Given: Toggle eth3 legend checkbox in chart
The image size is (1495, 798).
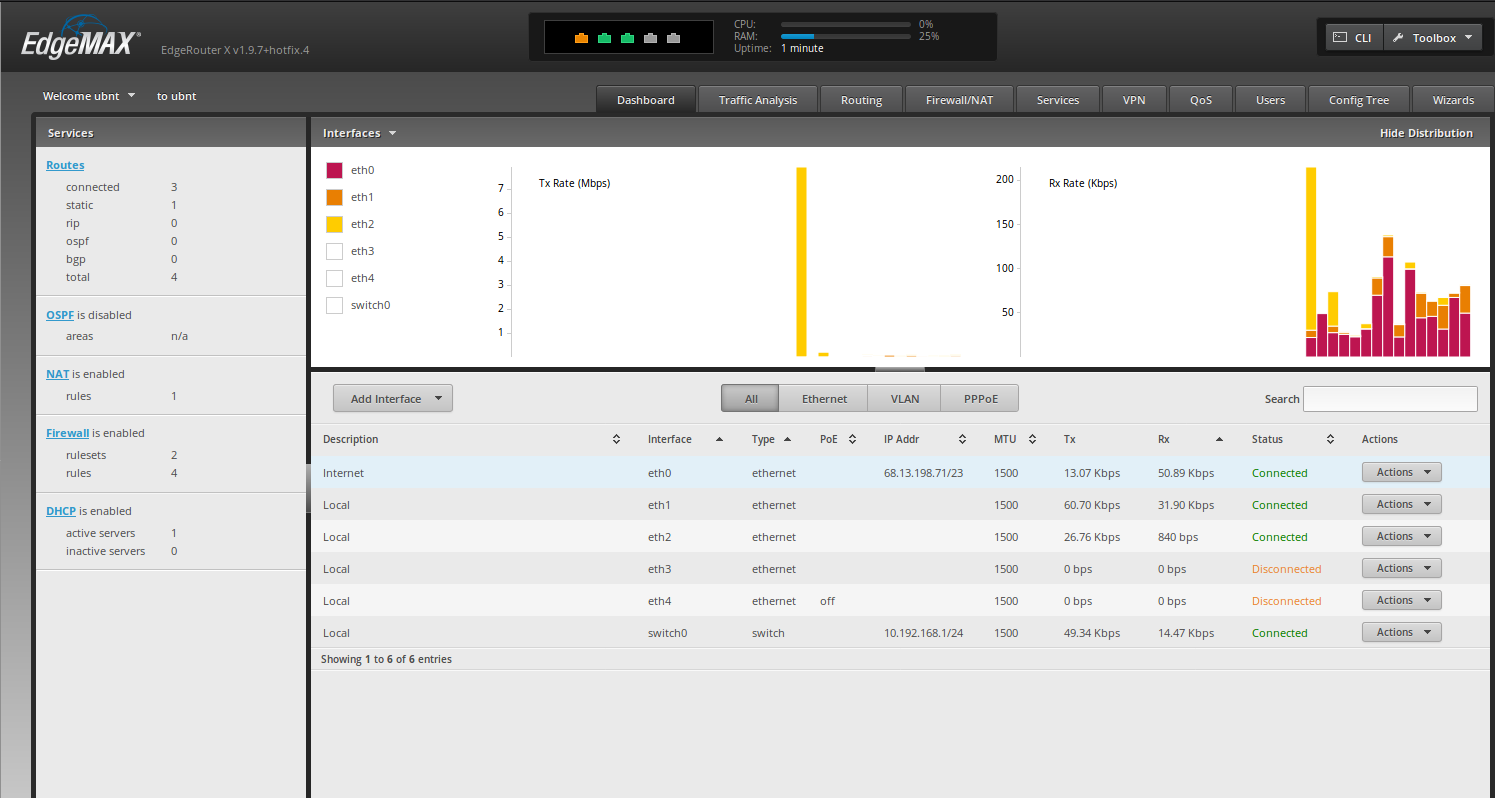Looking at the screenshot, I should (335, 251).
